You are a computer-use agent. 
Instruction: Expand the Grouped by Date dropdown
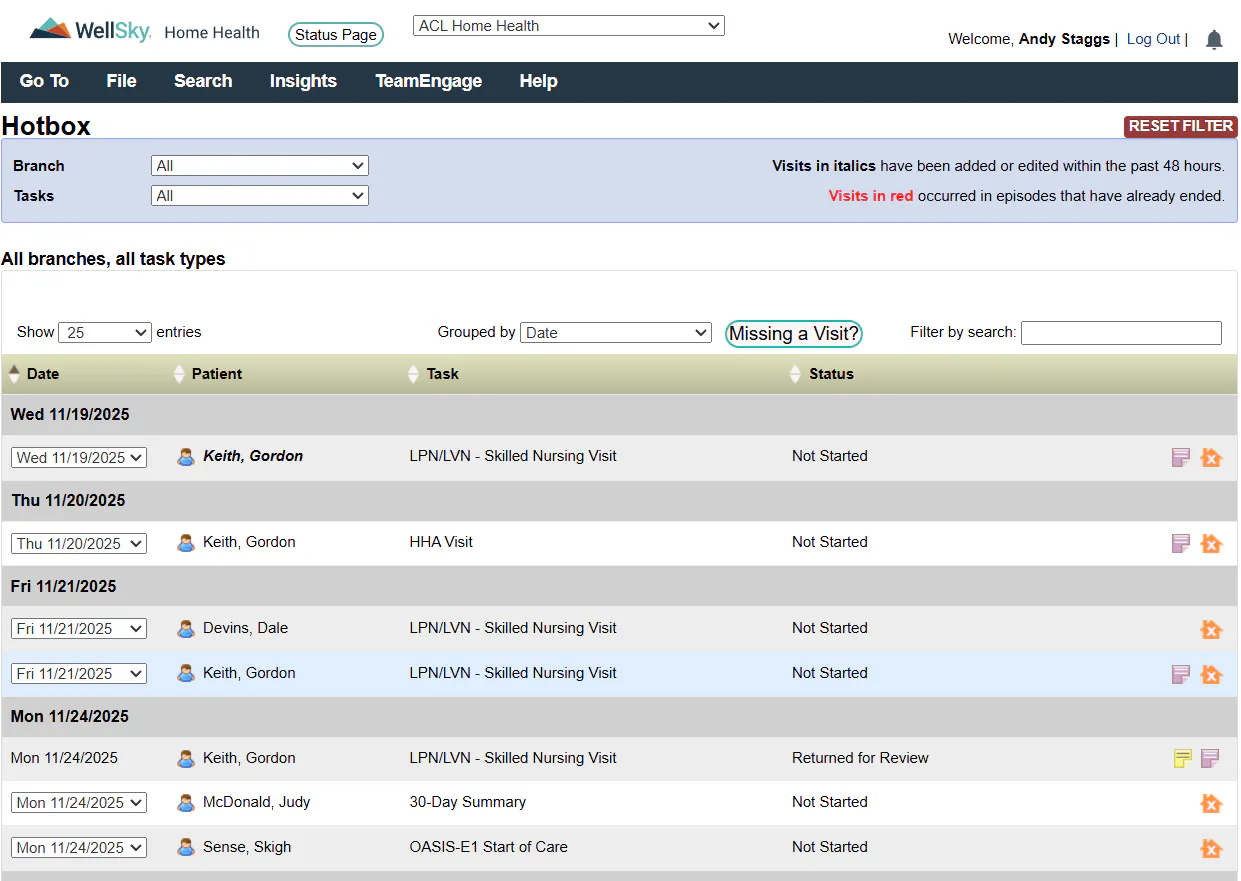[x=615, y=332]
